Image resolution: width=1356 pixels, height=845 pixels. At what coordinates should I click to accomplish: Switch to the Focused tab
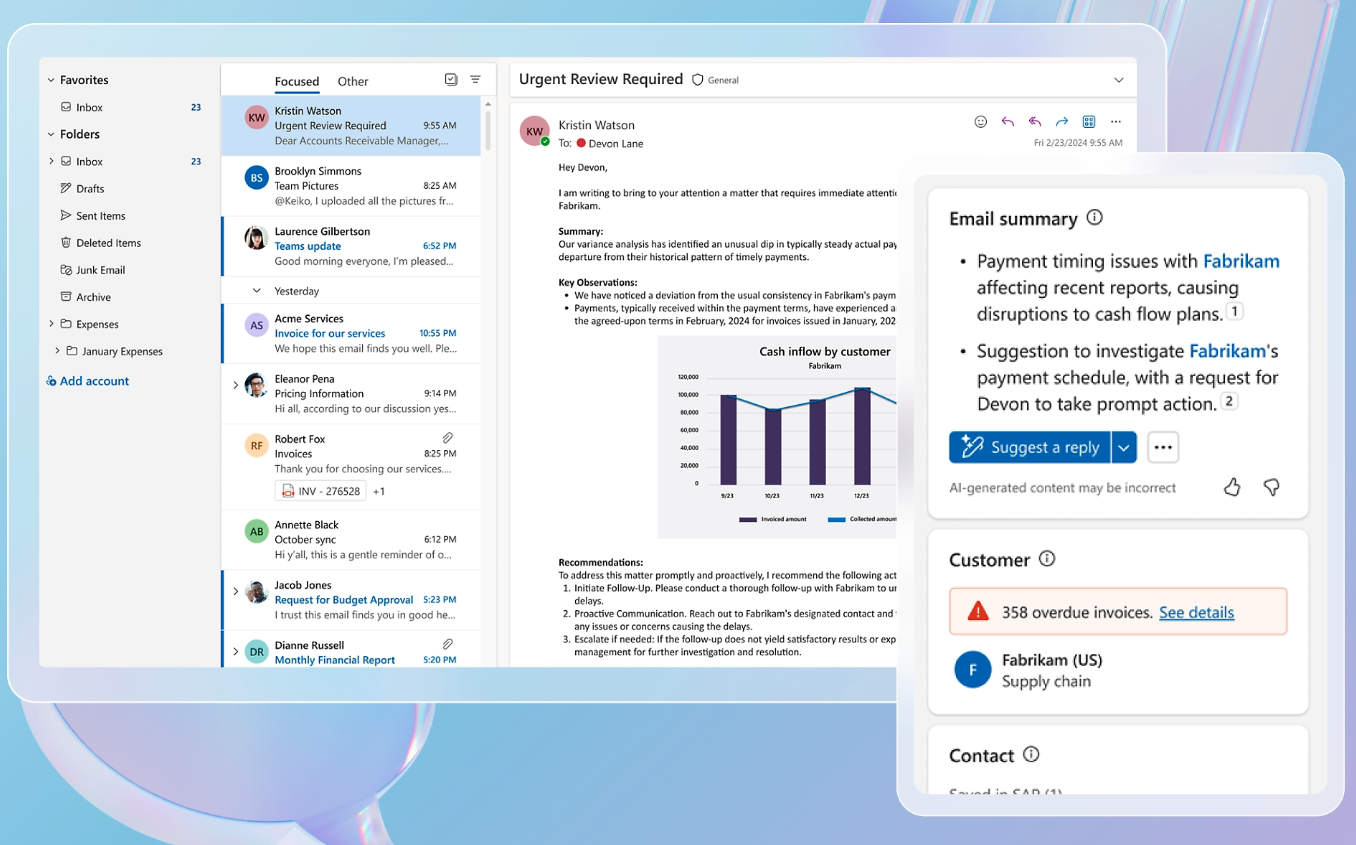click(297, 82)
